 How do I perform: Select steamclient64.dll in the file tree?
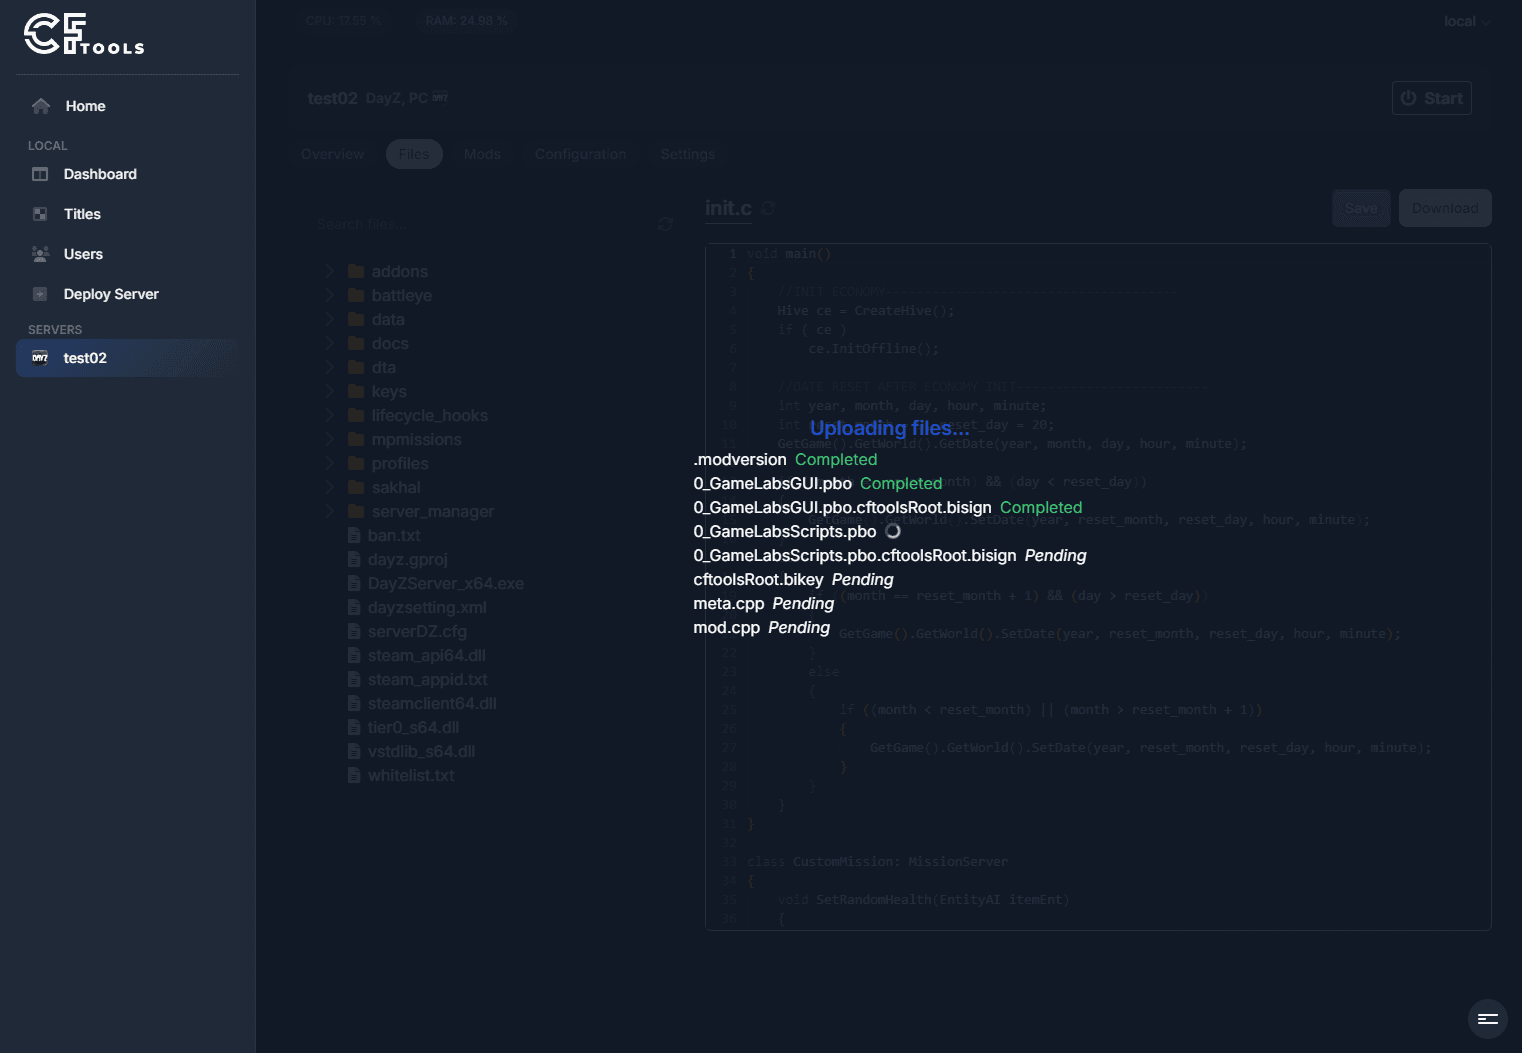pos(432,703)
